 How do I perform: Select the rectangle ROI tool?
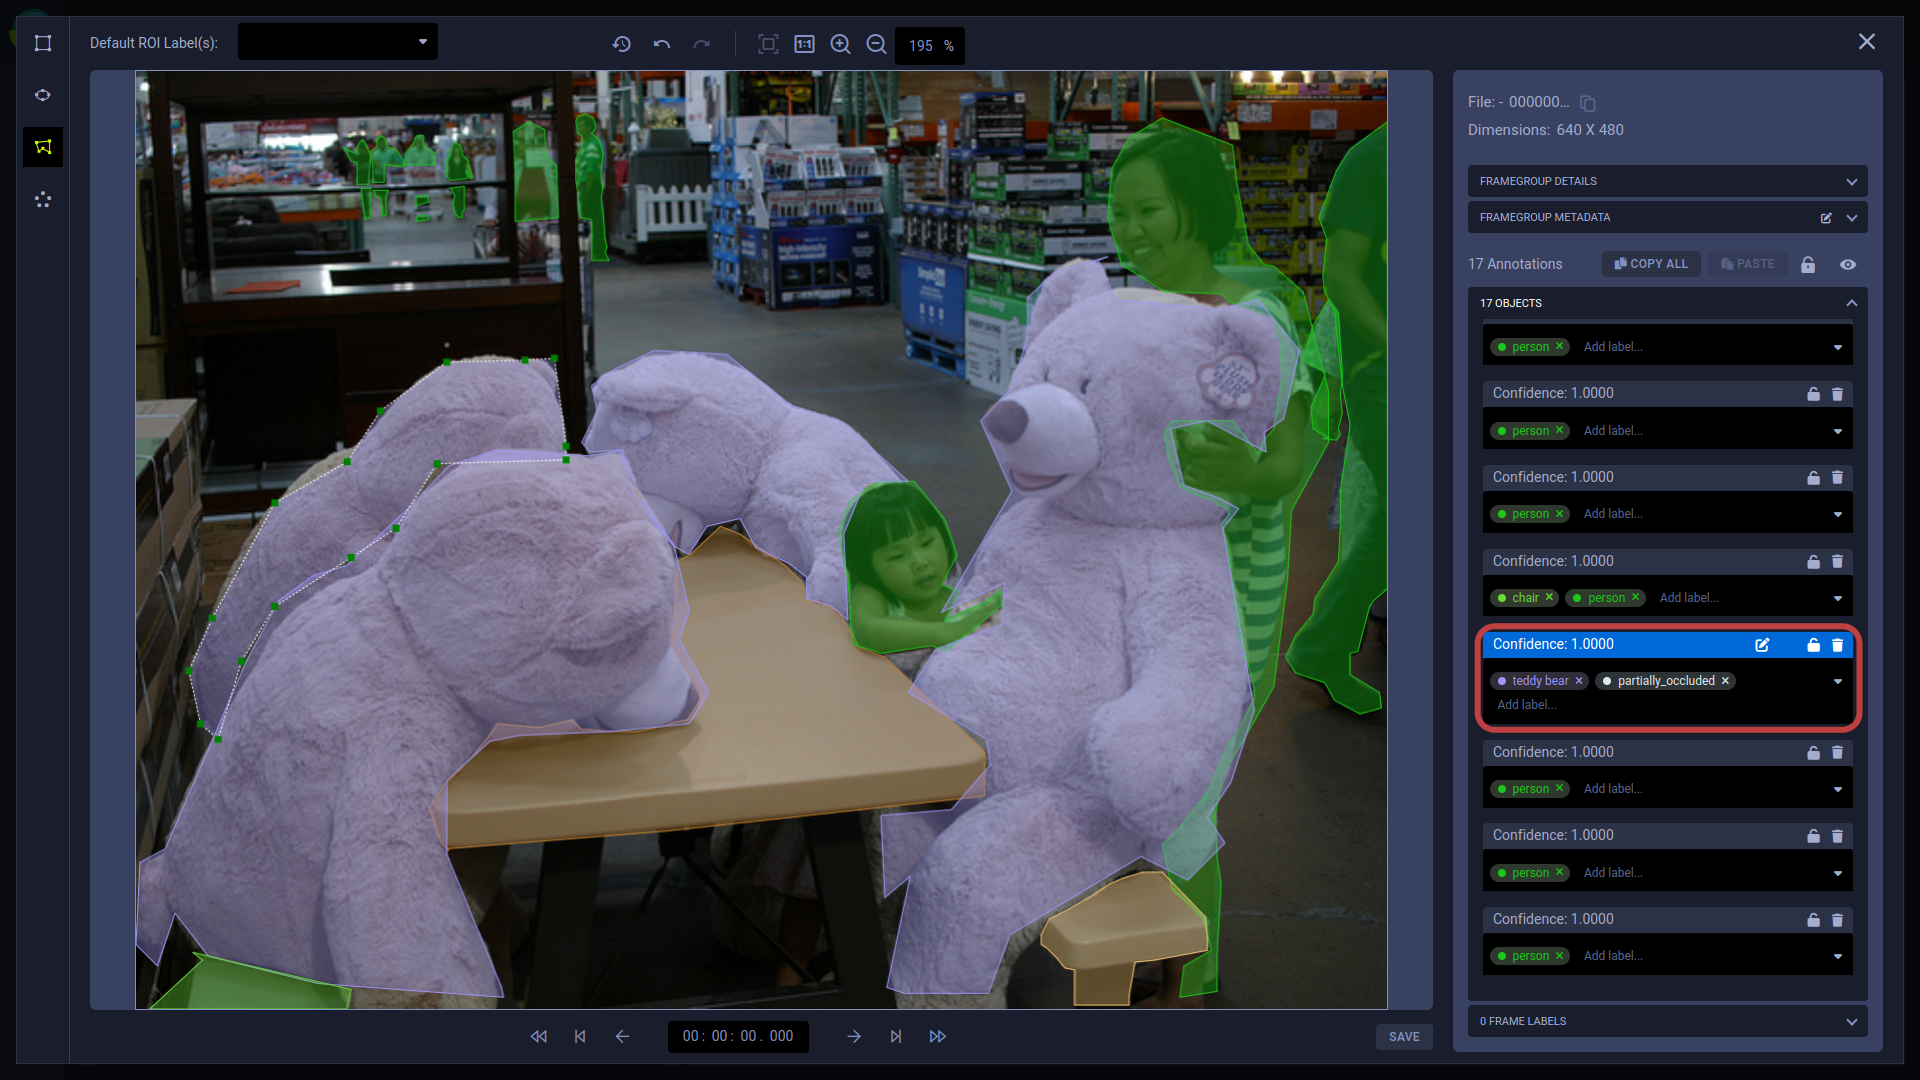[x=43, y=43]
